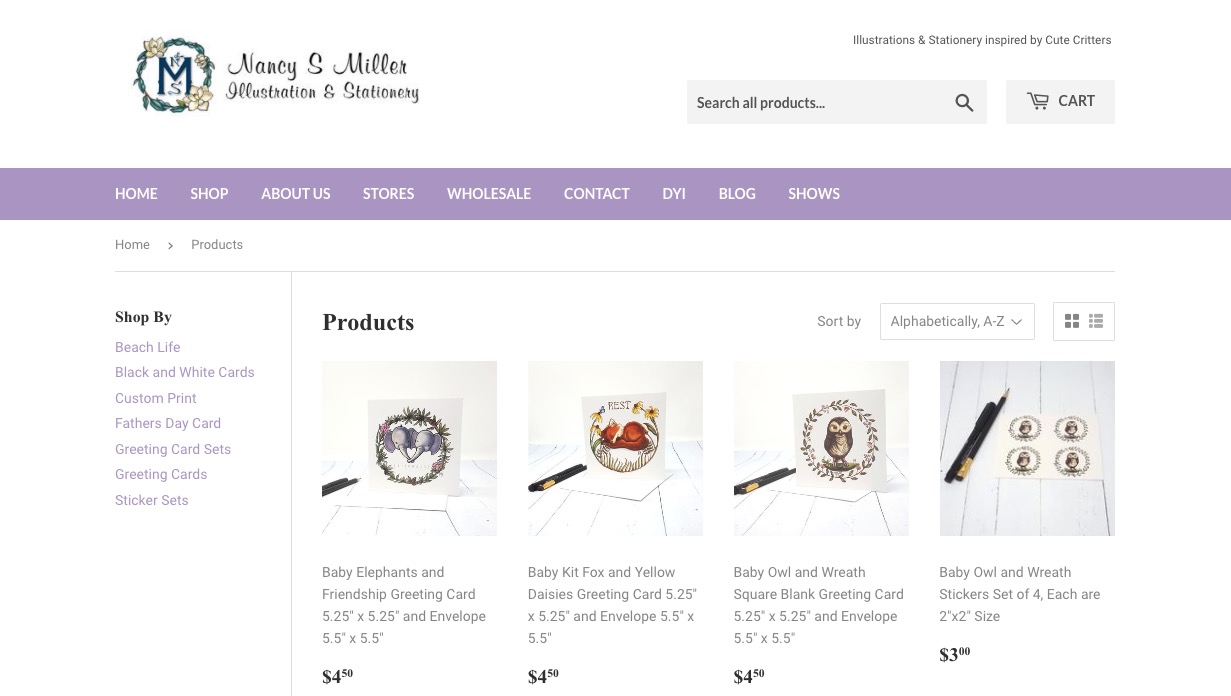Open the shopping cart icon
1231x696 pixels.
(x=1038, y=101)
